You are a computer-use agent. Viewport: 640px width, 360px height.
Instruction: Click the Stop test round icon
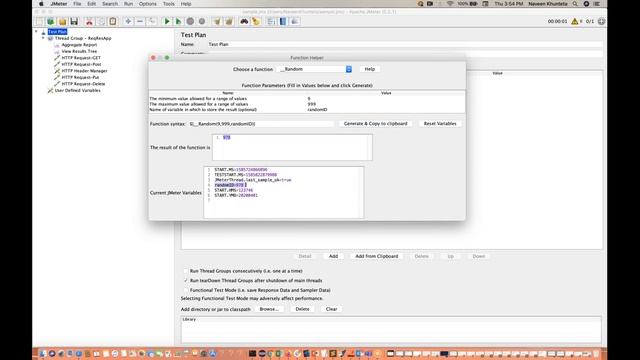coord(190,21)
